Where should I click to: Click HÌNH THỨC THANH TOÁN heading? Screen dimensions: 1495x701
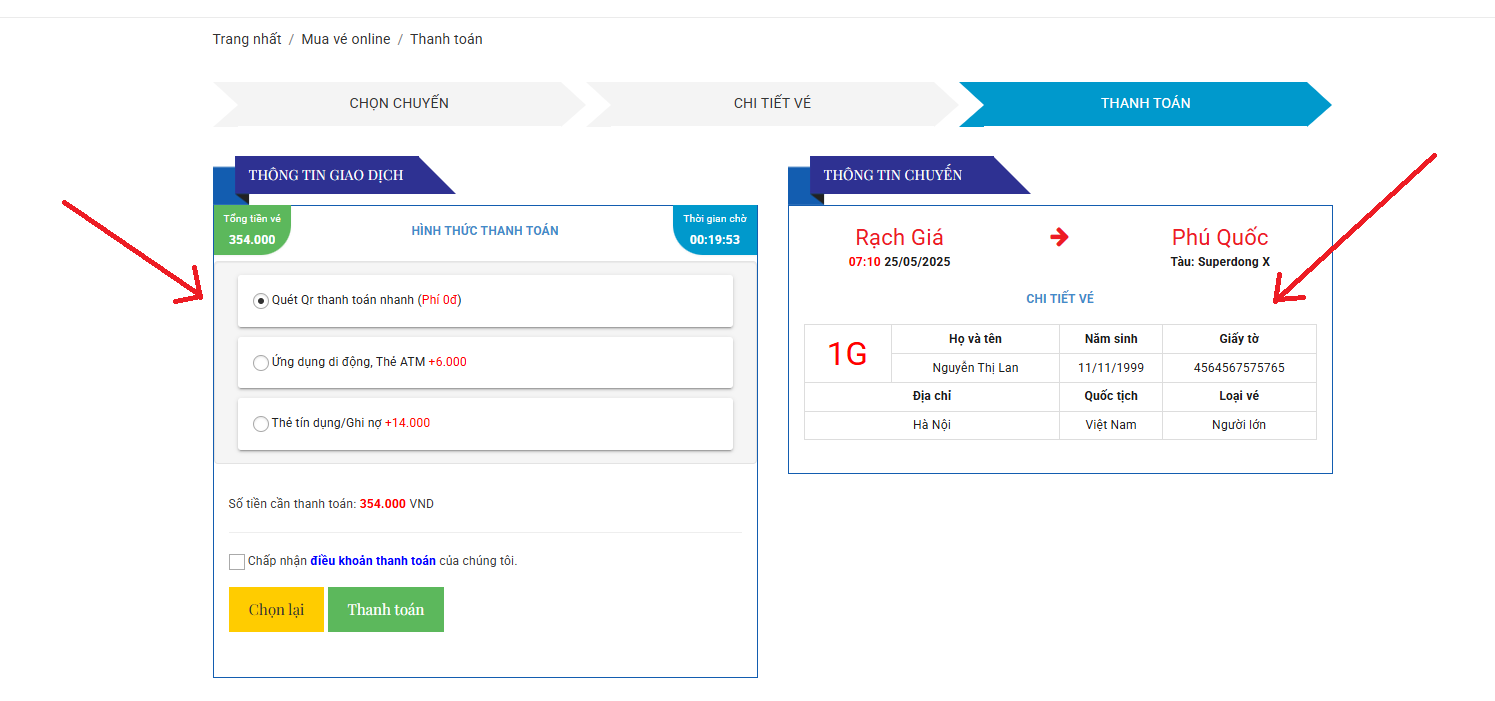point(485,231)
